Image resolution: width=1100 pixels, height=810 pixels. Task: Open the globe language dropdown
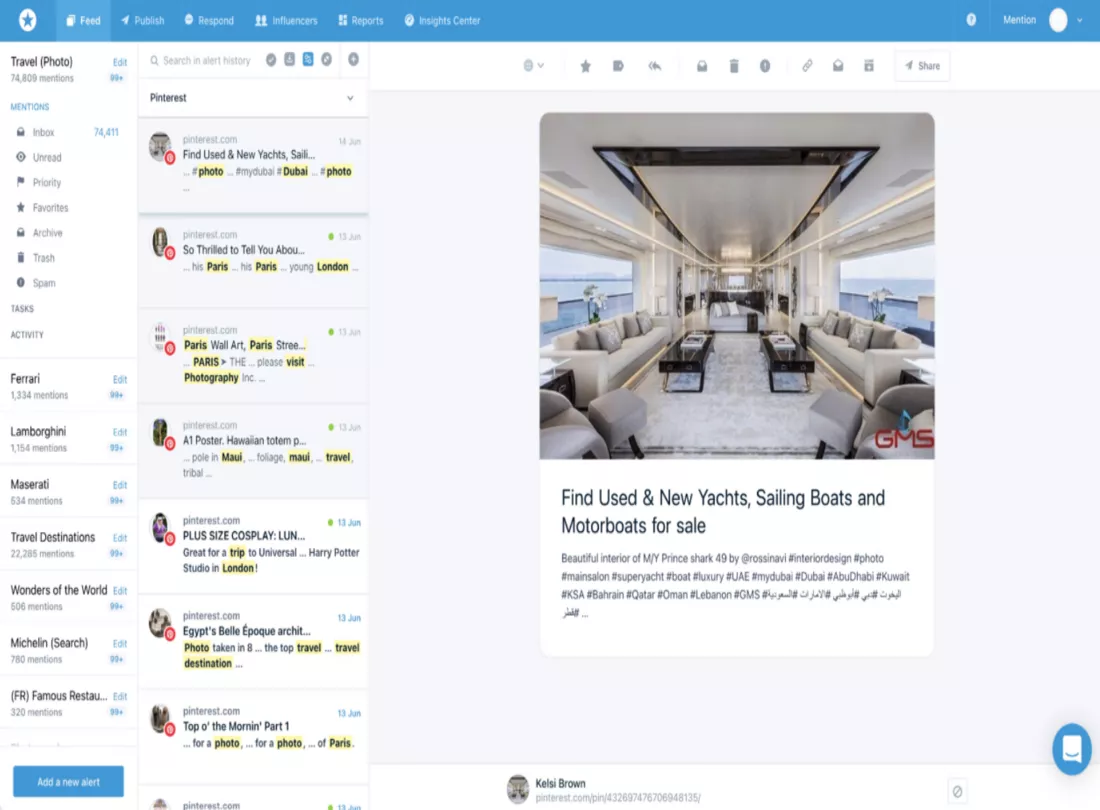click(x=533, y=66)
